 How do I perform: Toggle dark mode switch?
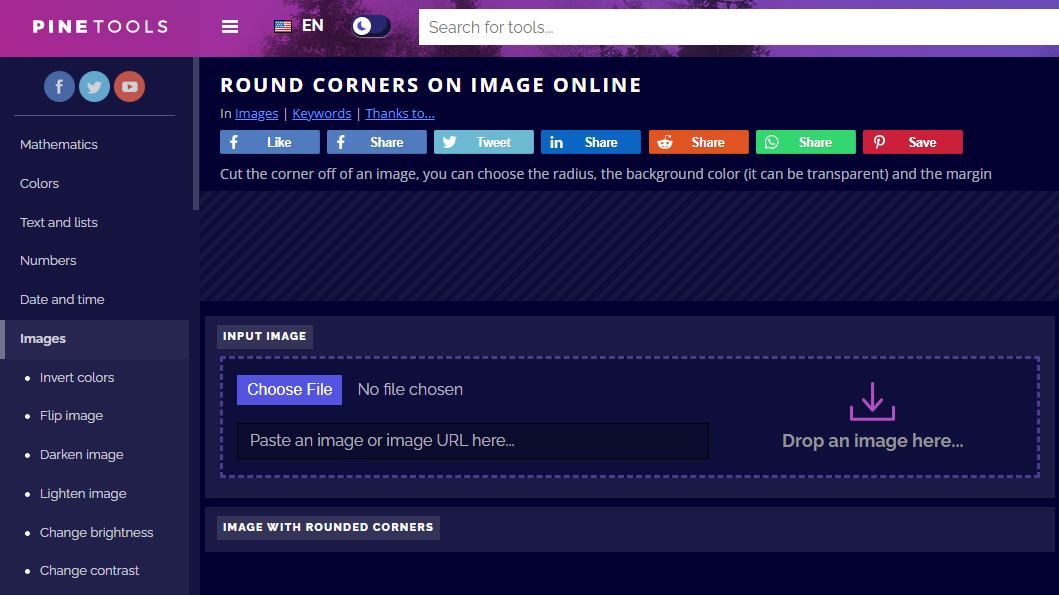[371, 26]
